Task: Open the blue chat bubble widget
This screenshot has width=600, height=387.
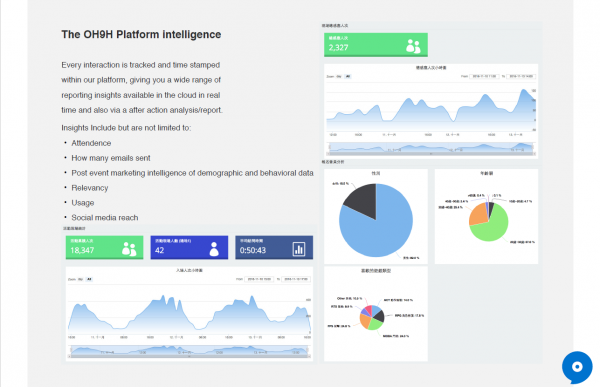Action: 577,367
